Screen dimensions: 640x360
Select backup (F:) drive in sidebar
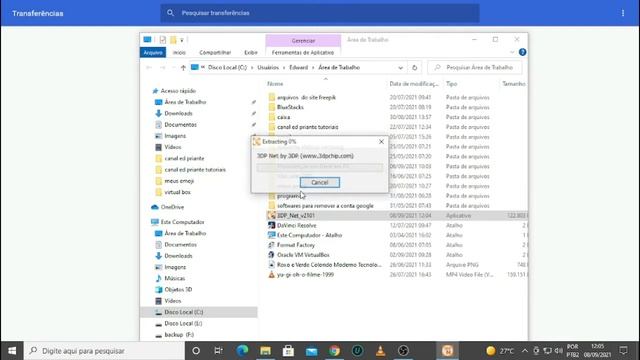point(179,335)
